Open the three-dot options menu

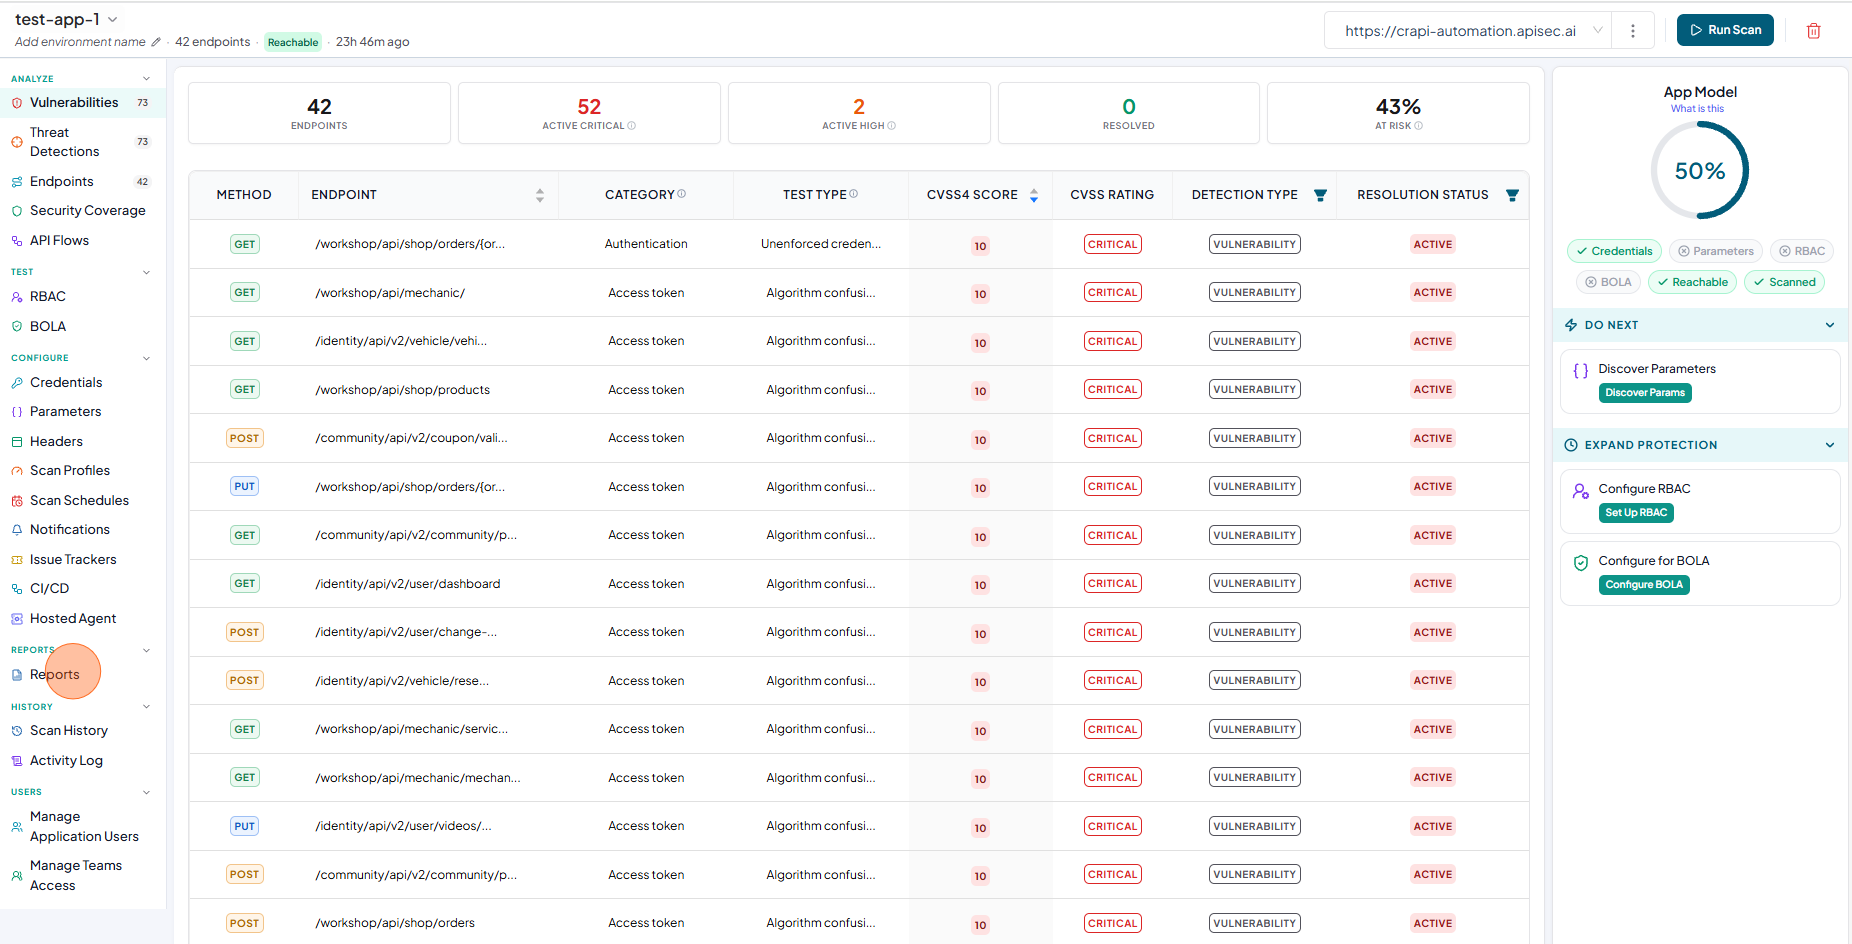[x=1633, y=31]
